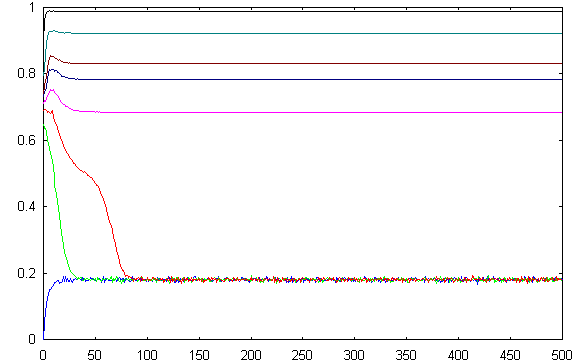This screenshot has width=579, height=363.
Task: Click the x-axis label 500
Action: pos(562,355)
